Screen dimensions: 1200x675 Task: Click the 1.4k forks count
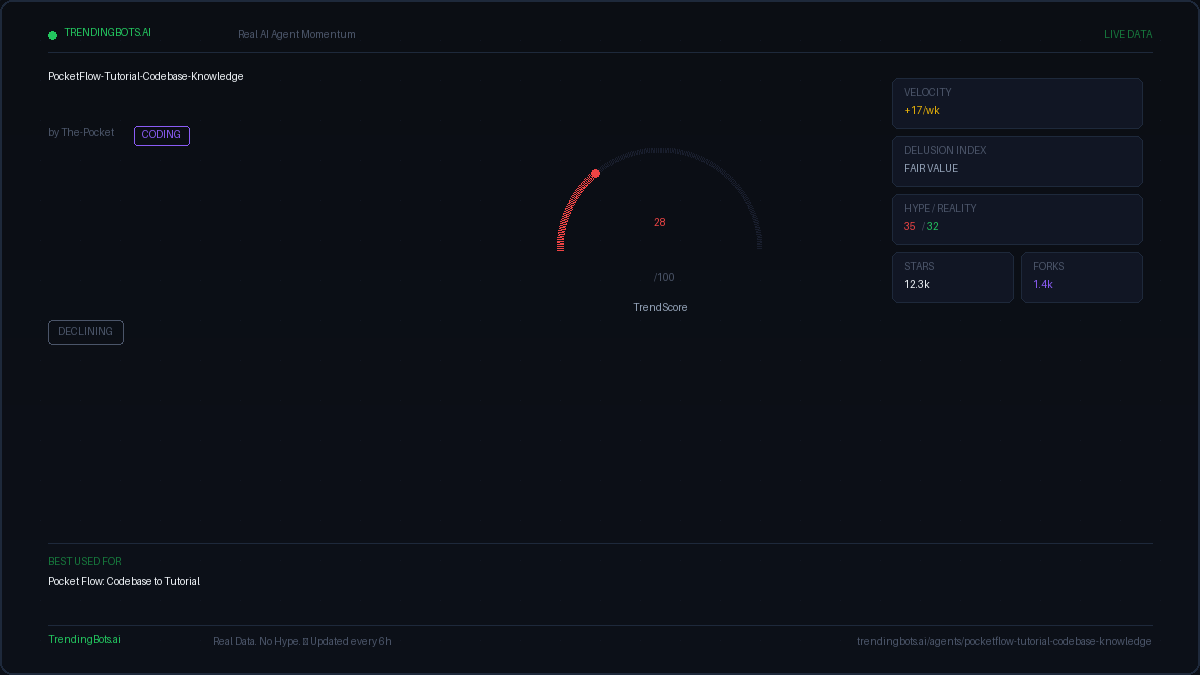coord(1043,284)
